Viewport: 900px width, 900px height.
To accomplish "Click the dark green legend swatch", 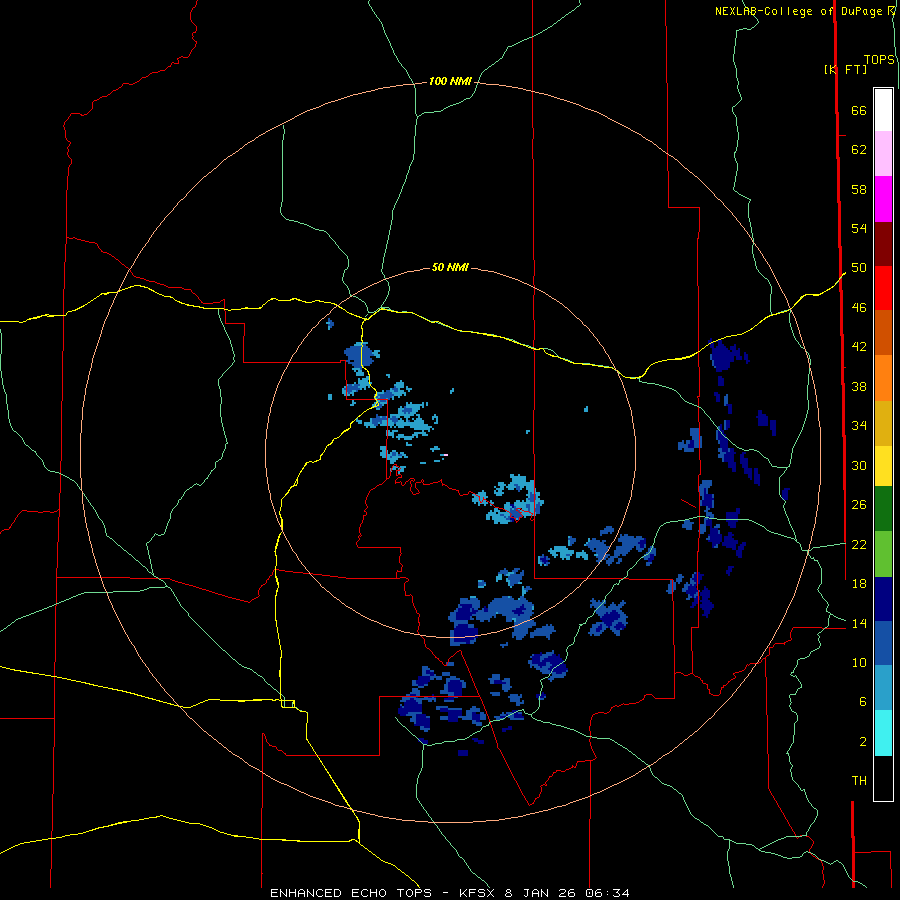I will click(883, 509).
